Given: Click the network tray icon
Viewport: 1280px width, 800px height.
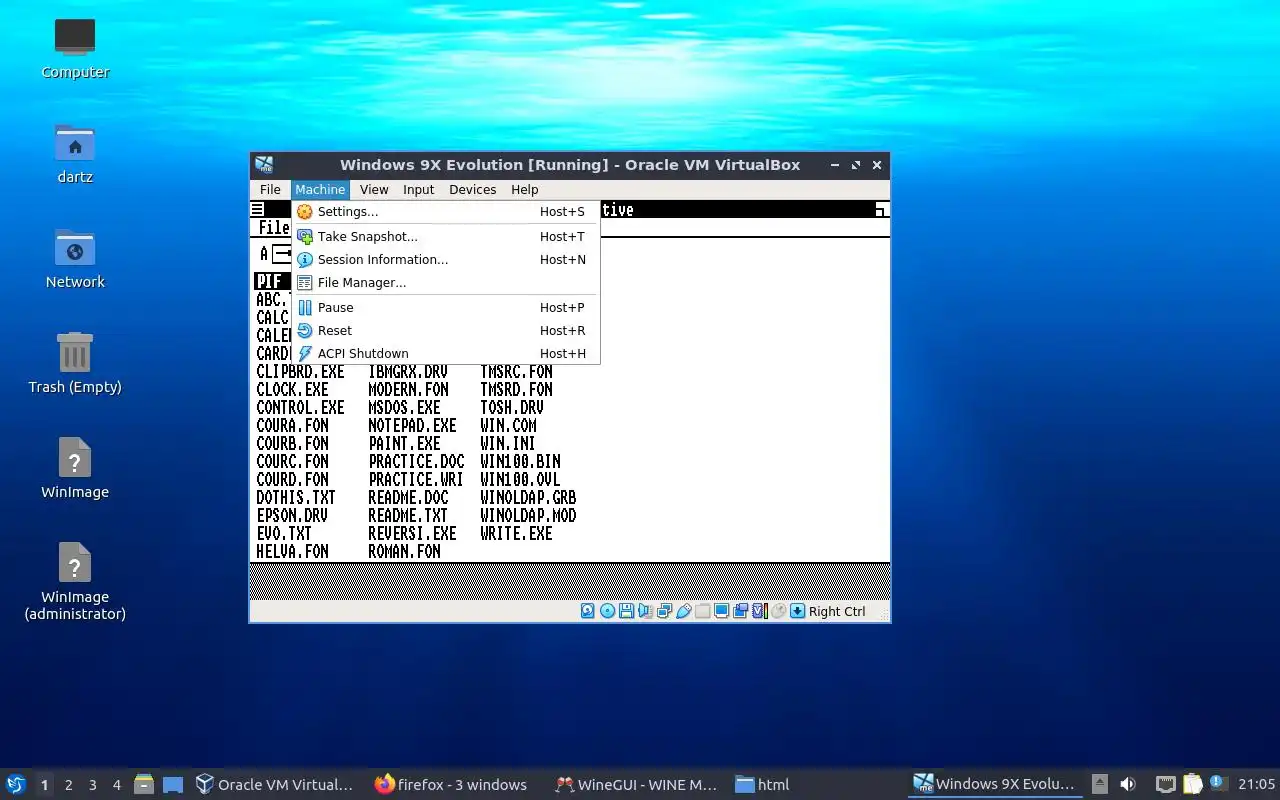Looking at the screenshot, I should pos(1165,784).
